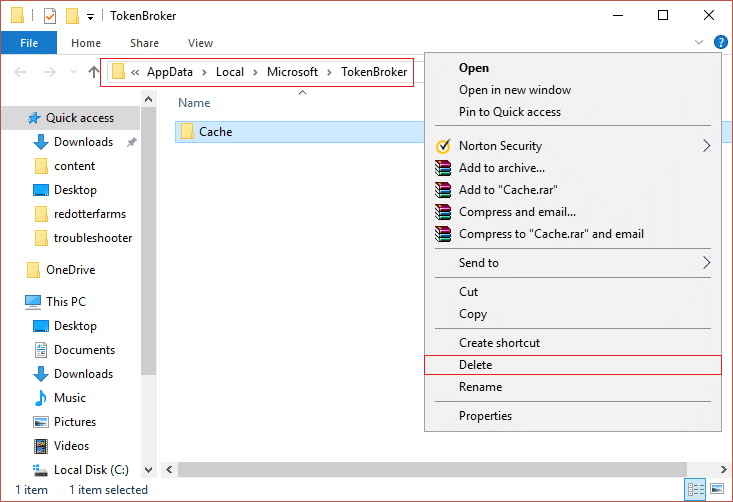Switch to details view icon in status bar

point(695,489)
